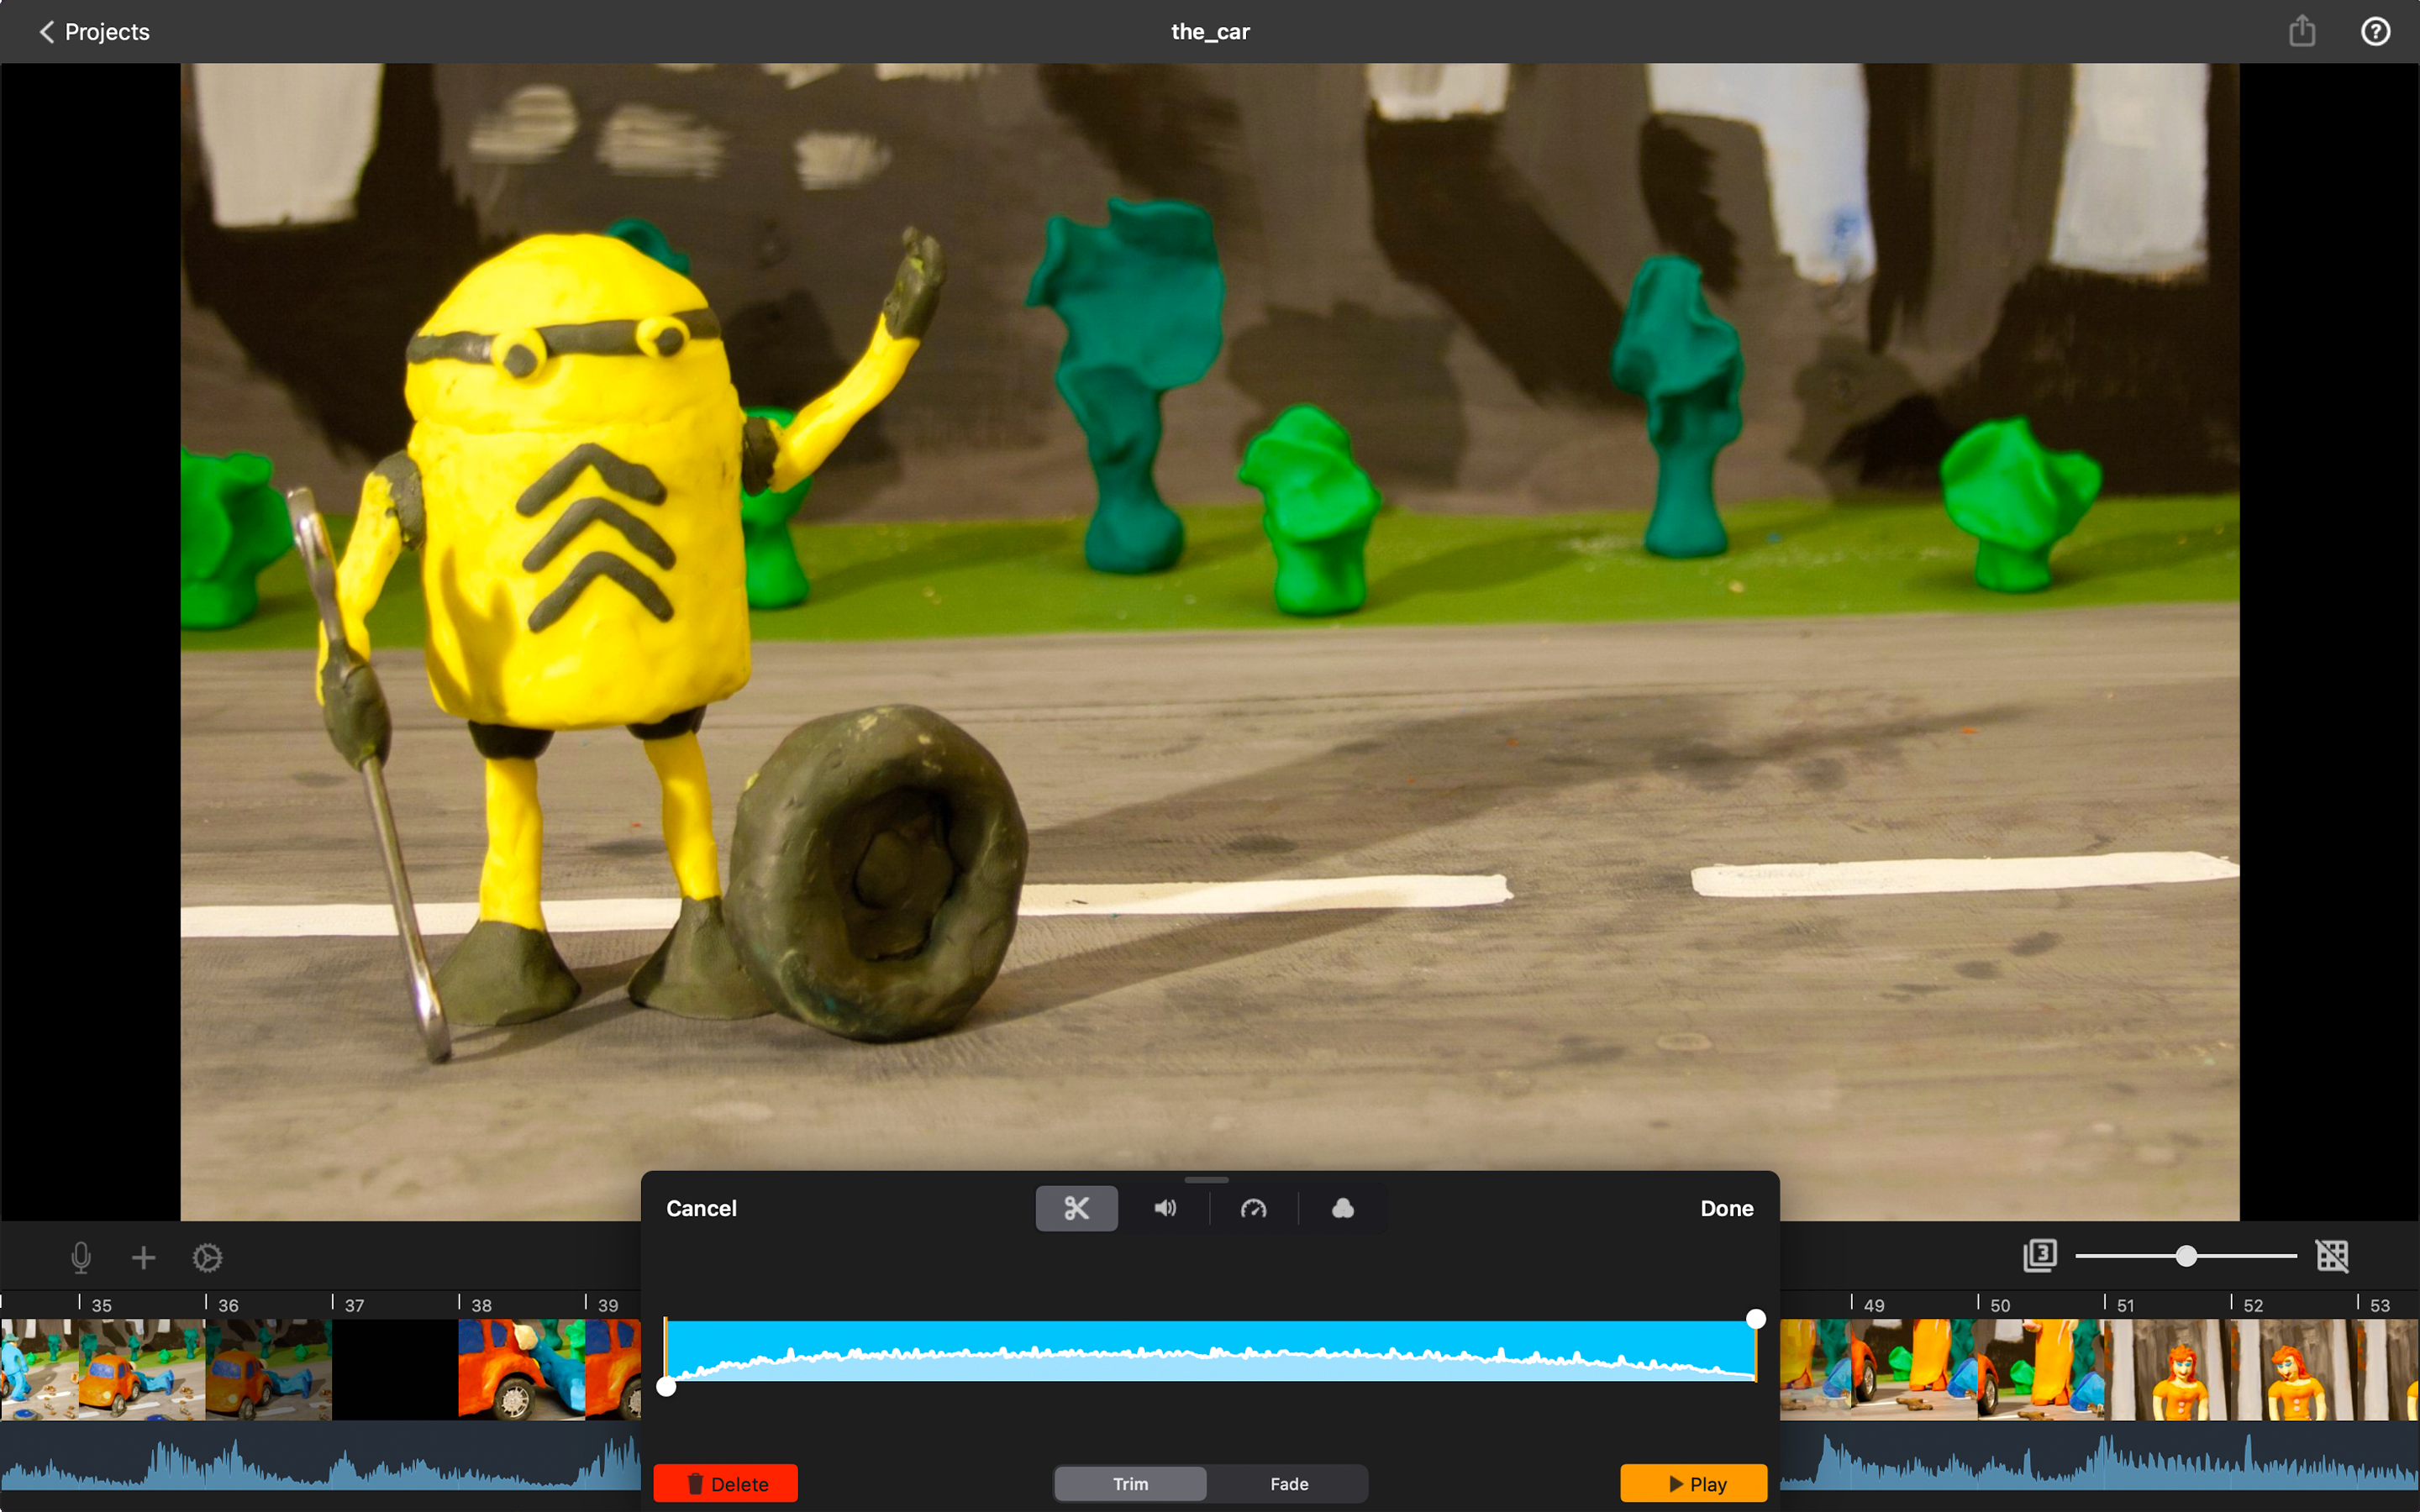Open the share export icon
The image size is (2420, 1512).
[x=2302, y=31]
